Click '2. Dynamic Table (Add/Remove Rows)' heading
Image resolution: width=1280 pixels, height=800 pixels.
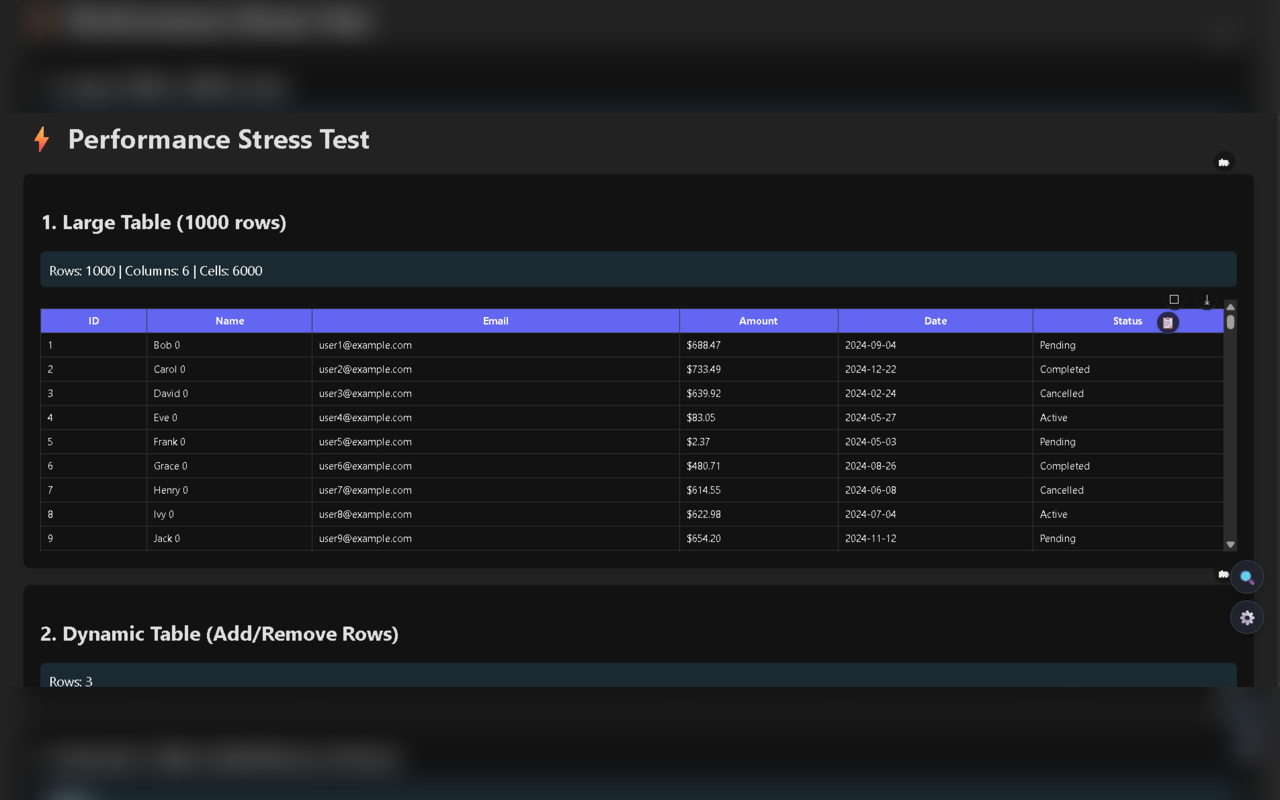220,634
